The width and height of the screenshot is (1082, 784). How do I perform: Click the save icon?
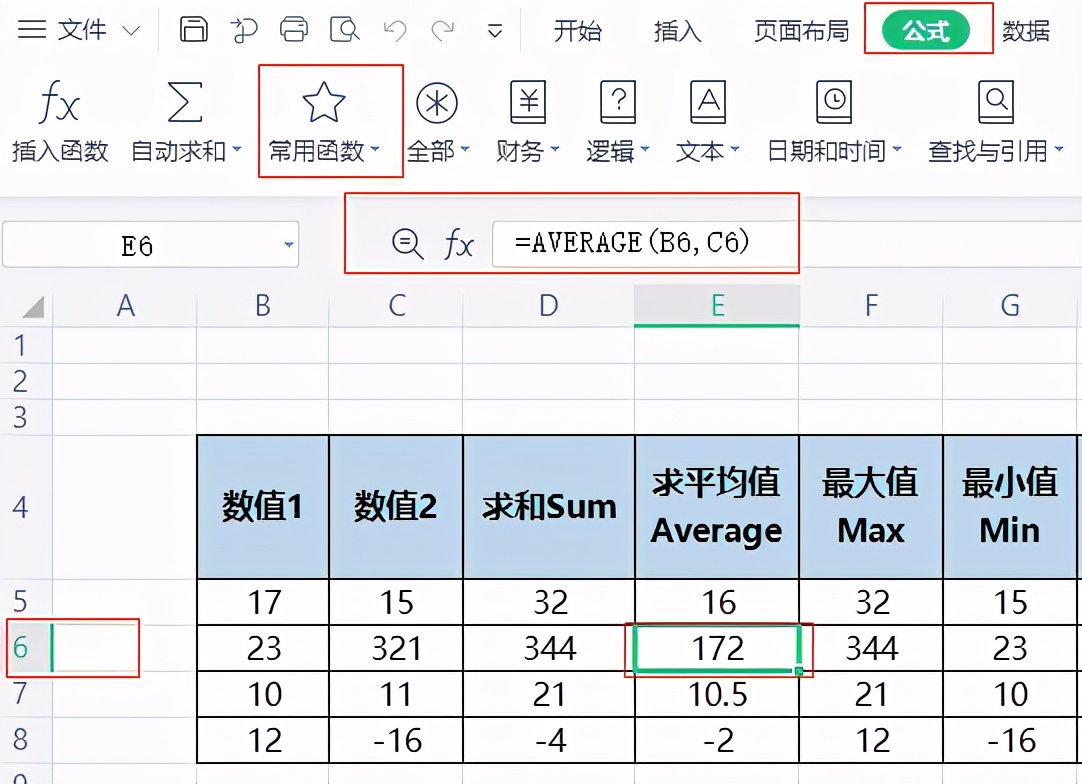pos(194,30)
